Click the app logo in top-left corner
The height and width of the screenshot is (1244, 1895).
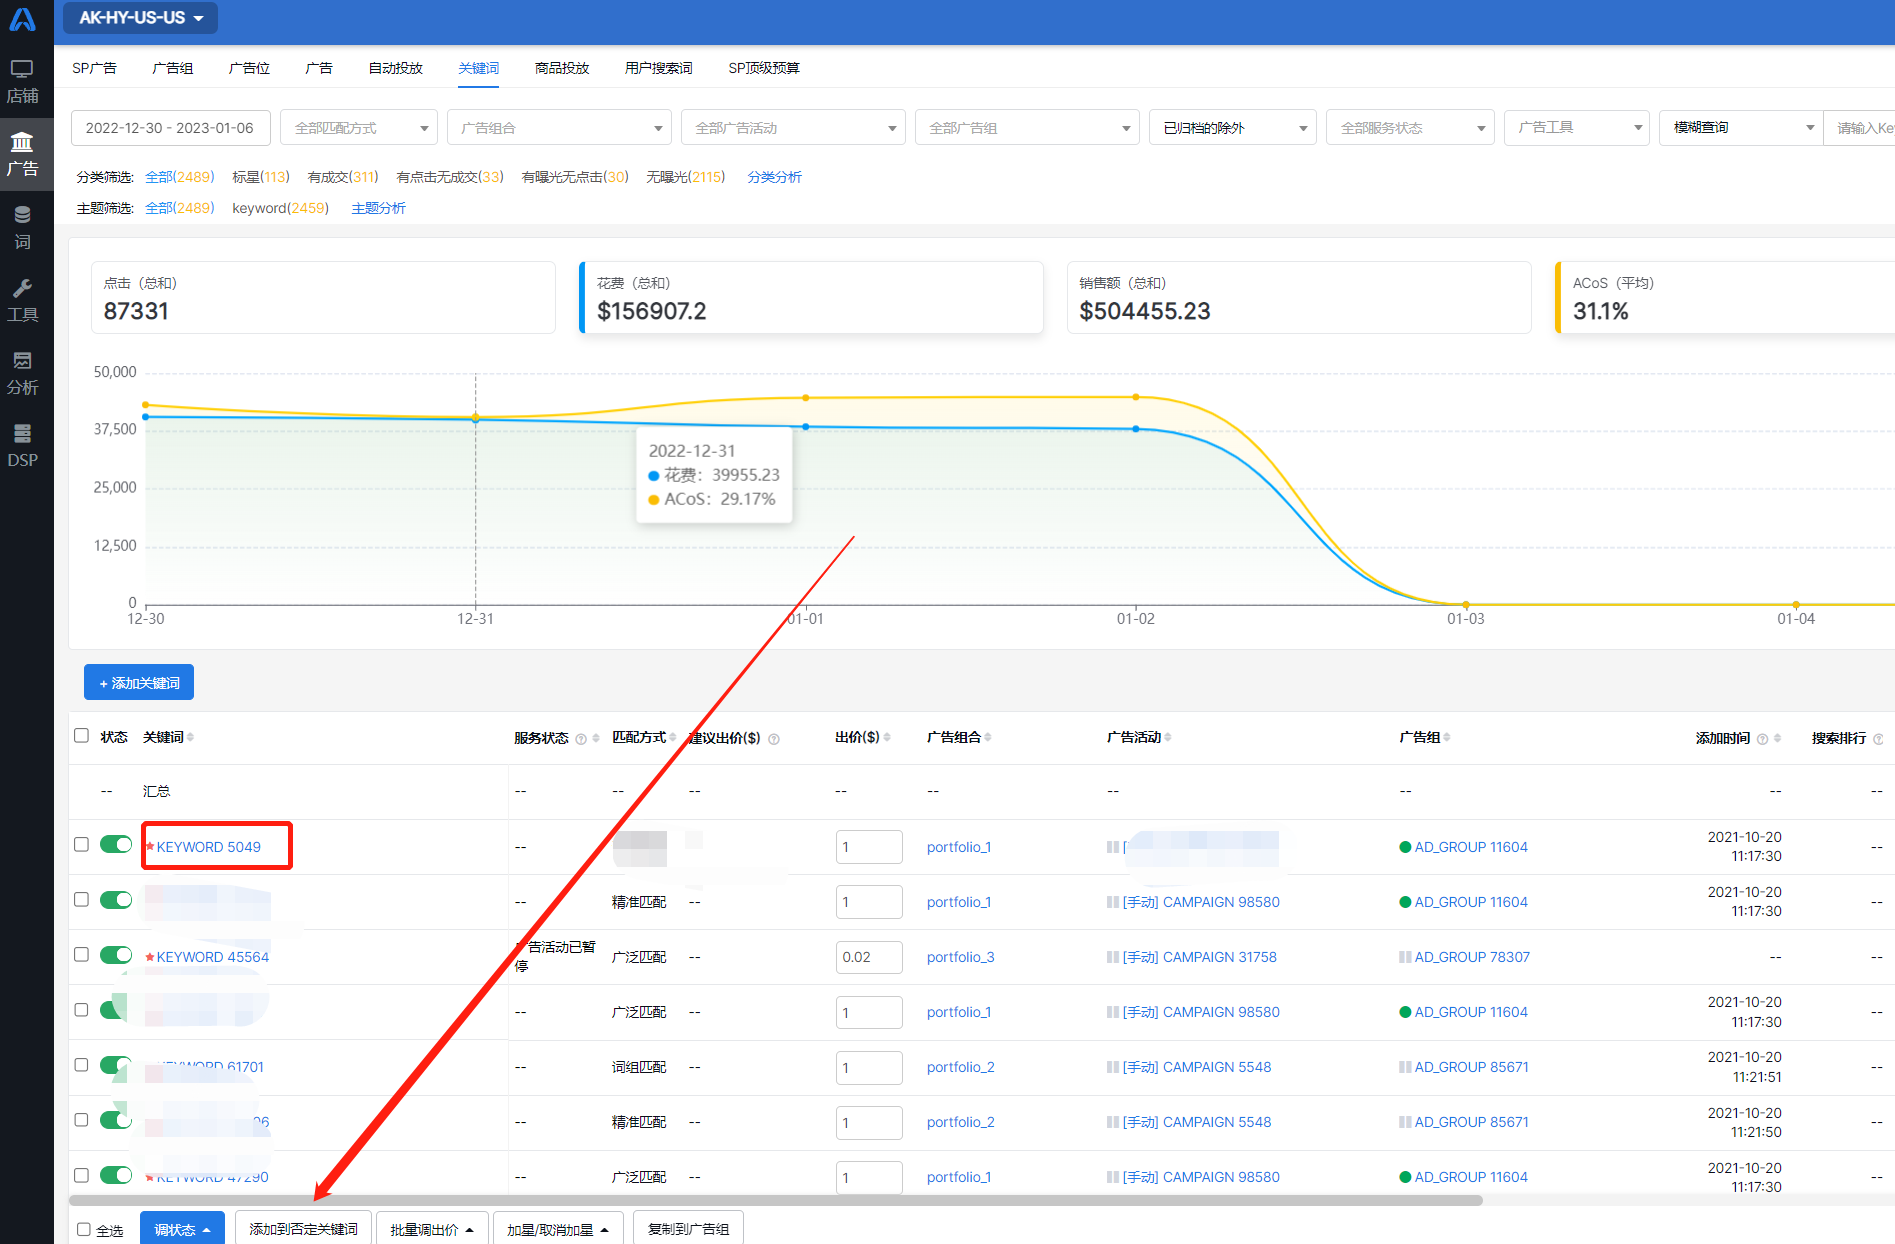click(x=22, y=18)
